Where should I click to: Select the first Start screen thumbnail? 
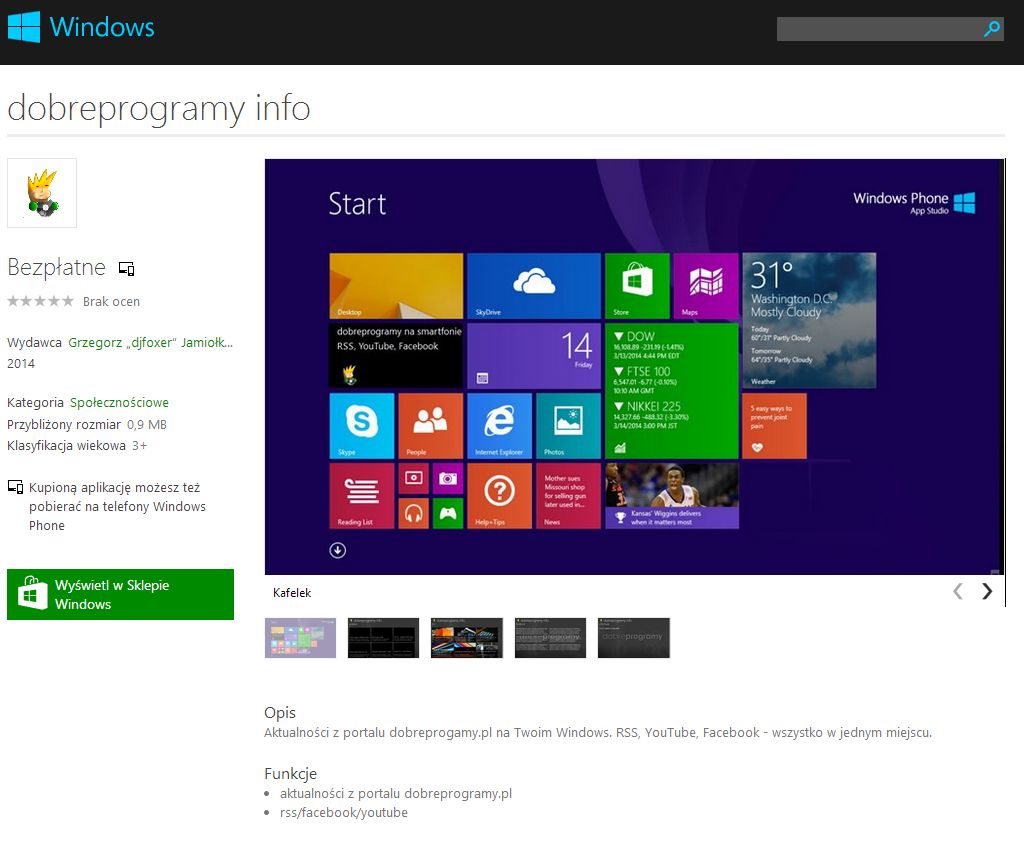(300, 638)
